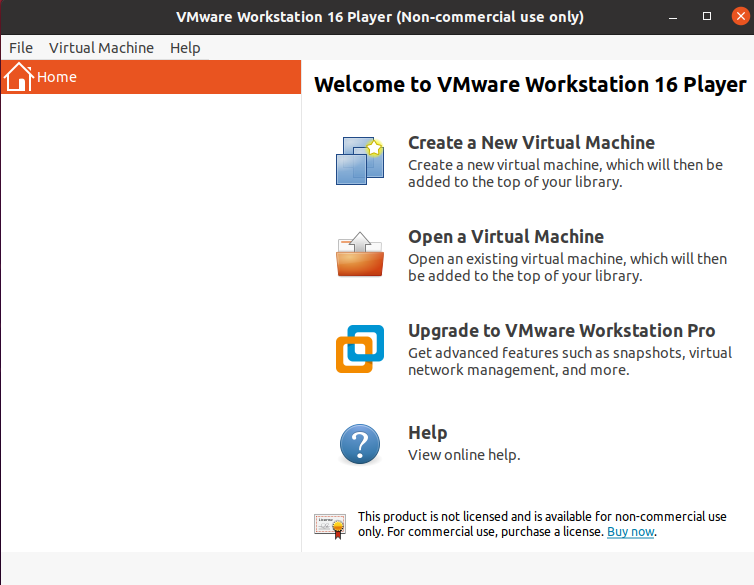This screenshot has width=754, height=585.
Task: Click the Open a Virtual Machine heading
Action: pos(506,237)
